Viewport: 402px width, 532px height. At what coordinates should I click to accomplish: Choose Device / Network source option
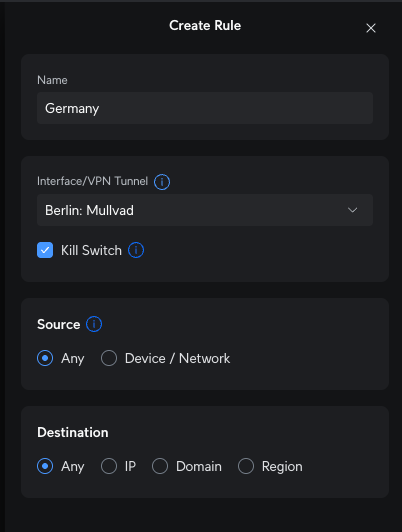109,358
